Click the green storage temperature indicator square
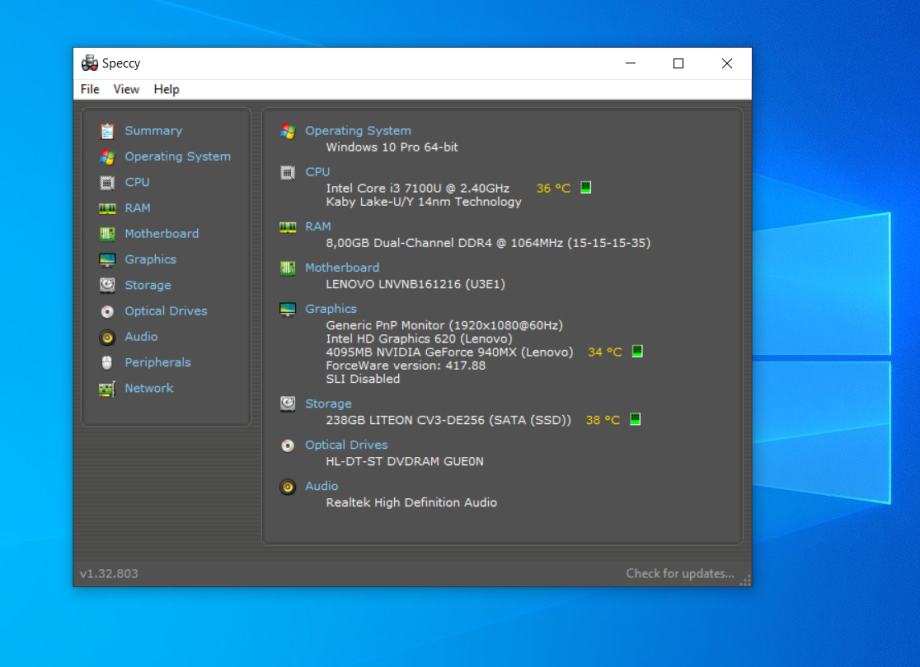Image resolution: width=920 pixels, height=667 pixels. pyautogui.click(x=635, y=419)
